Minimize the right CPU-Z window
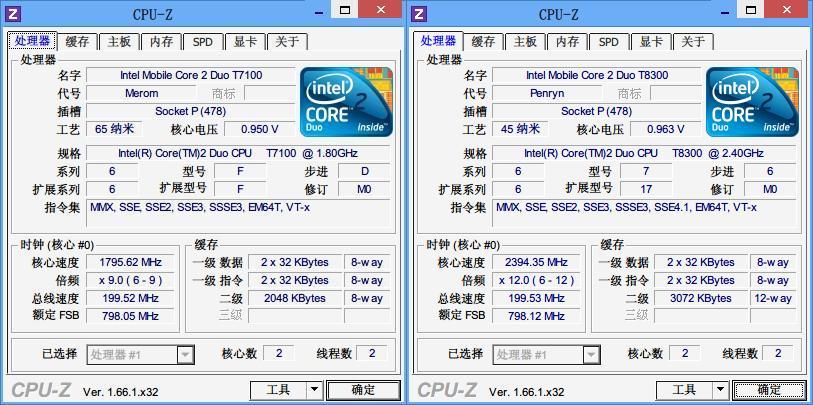 coord(727,10)
